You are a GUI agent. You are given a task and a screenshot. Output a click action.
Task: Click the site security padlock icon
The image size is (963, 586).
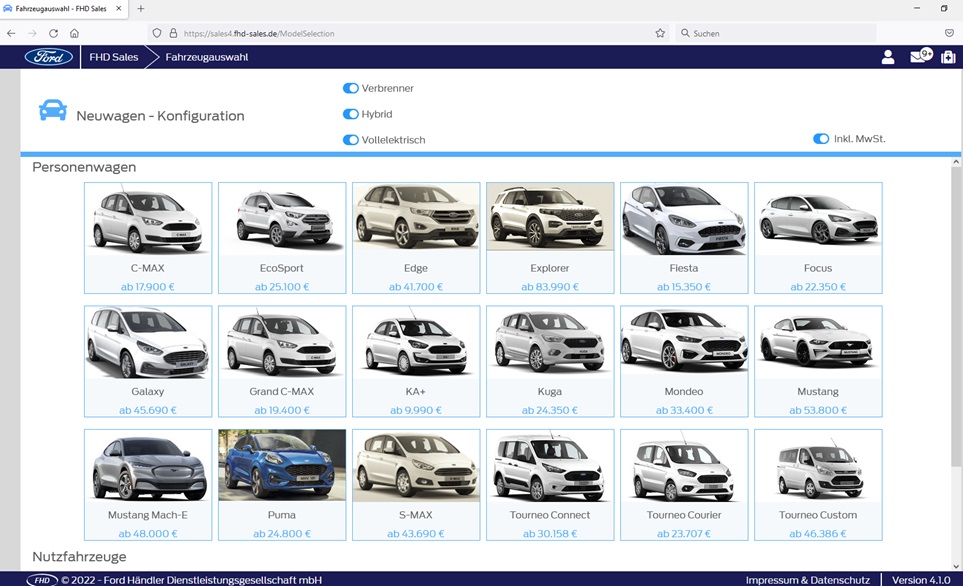[173, 33]
